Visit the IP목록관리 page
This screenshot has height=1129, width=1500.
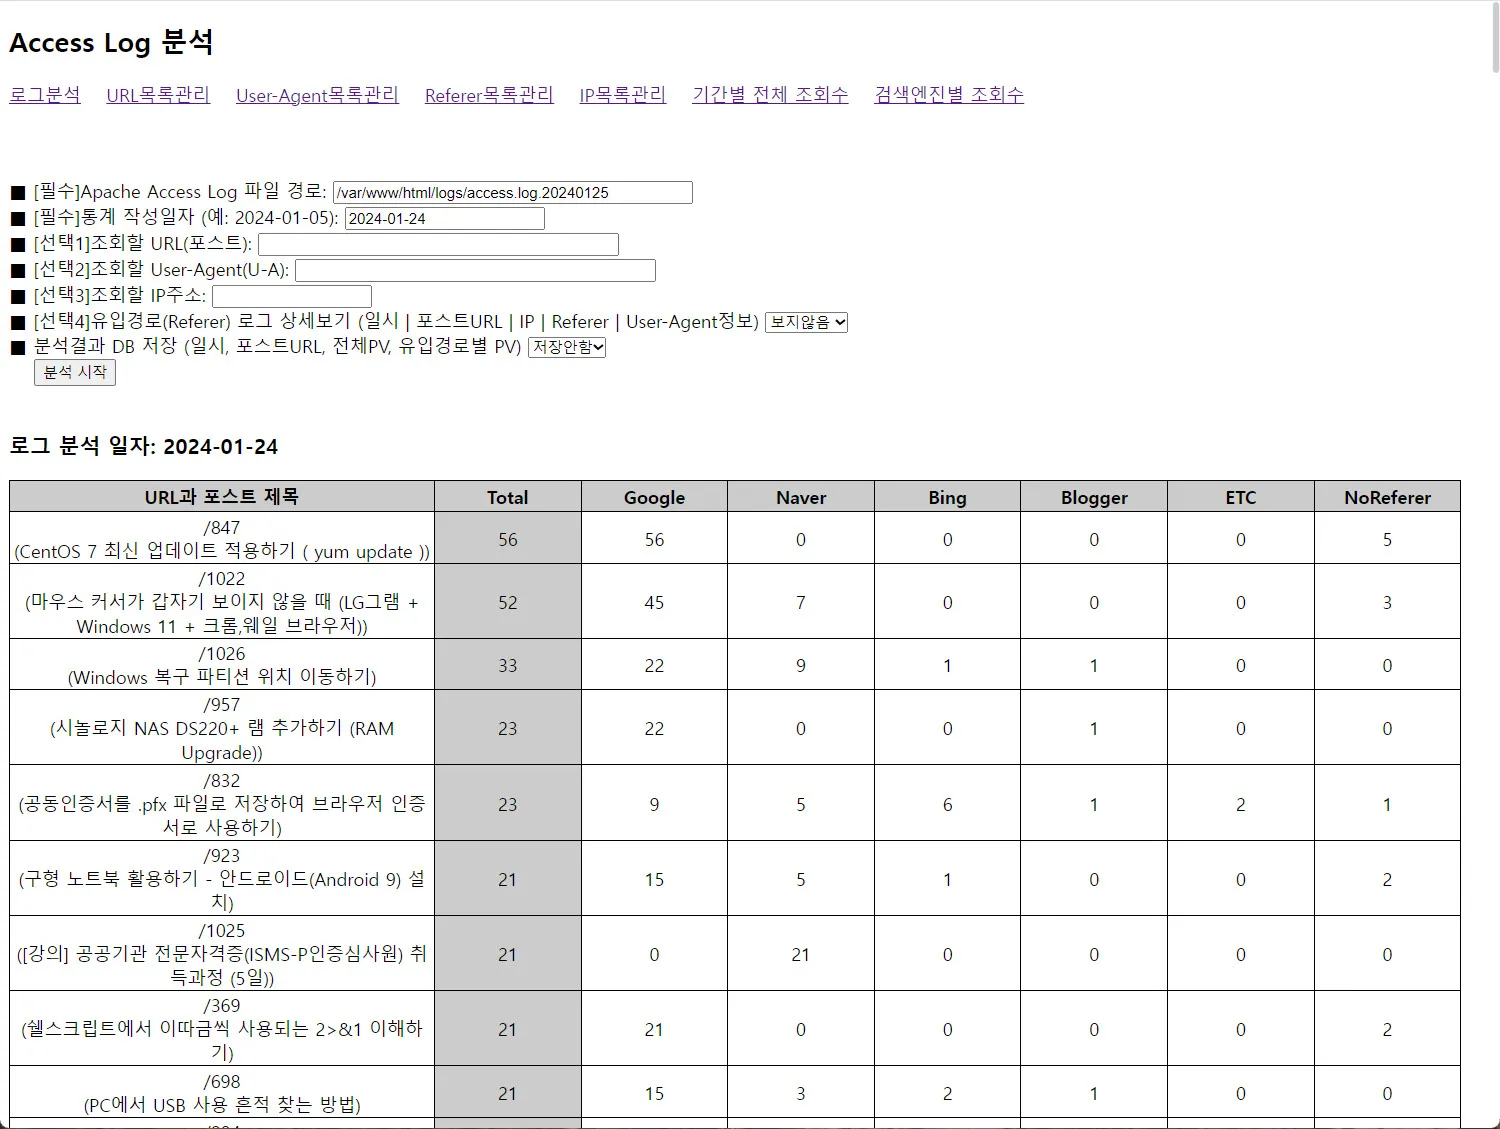[623, 95]
